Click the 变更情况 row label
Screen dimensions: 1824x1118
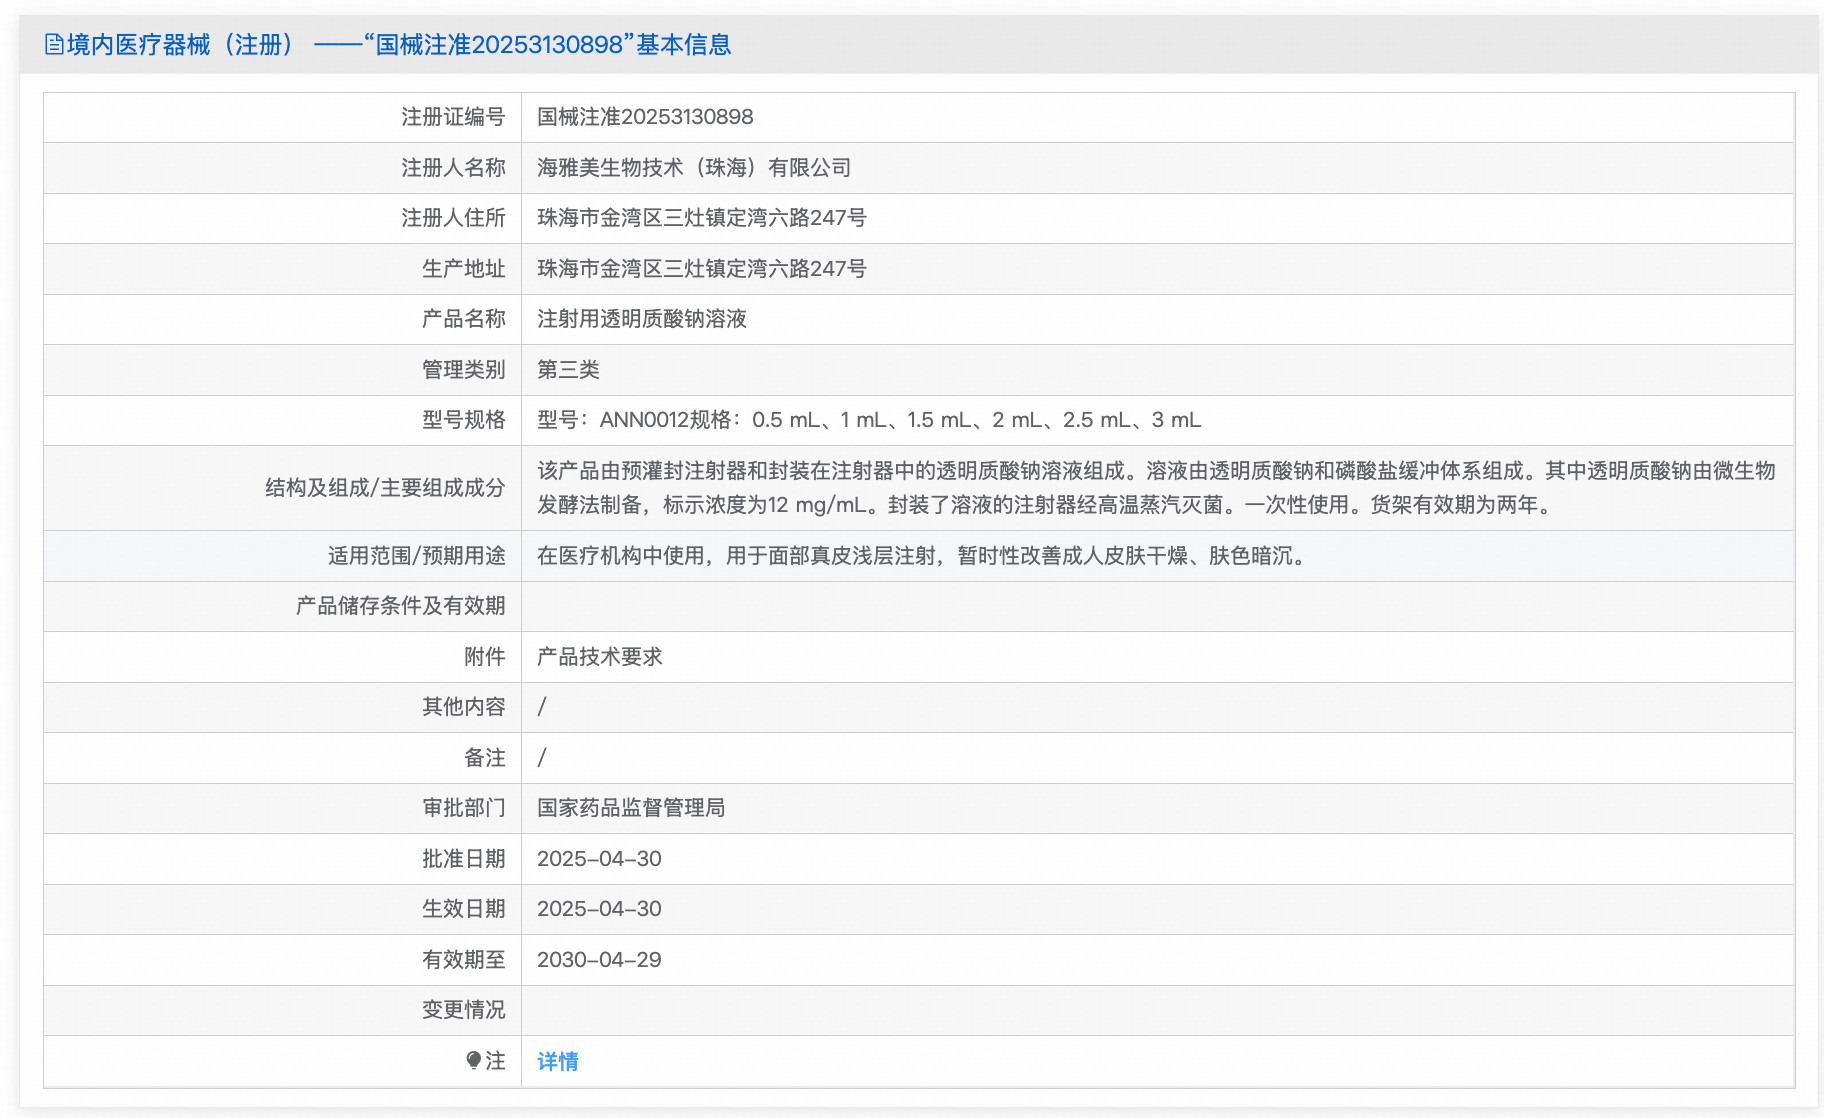[x=463, y=1010]
